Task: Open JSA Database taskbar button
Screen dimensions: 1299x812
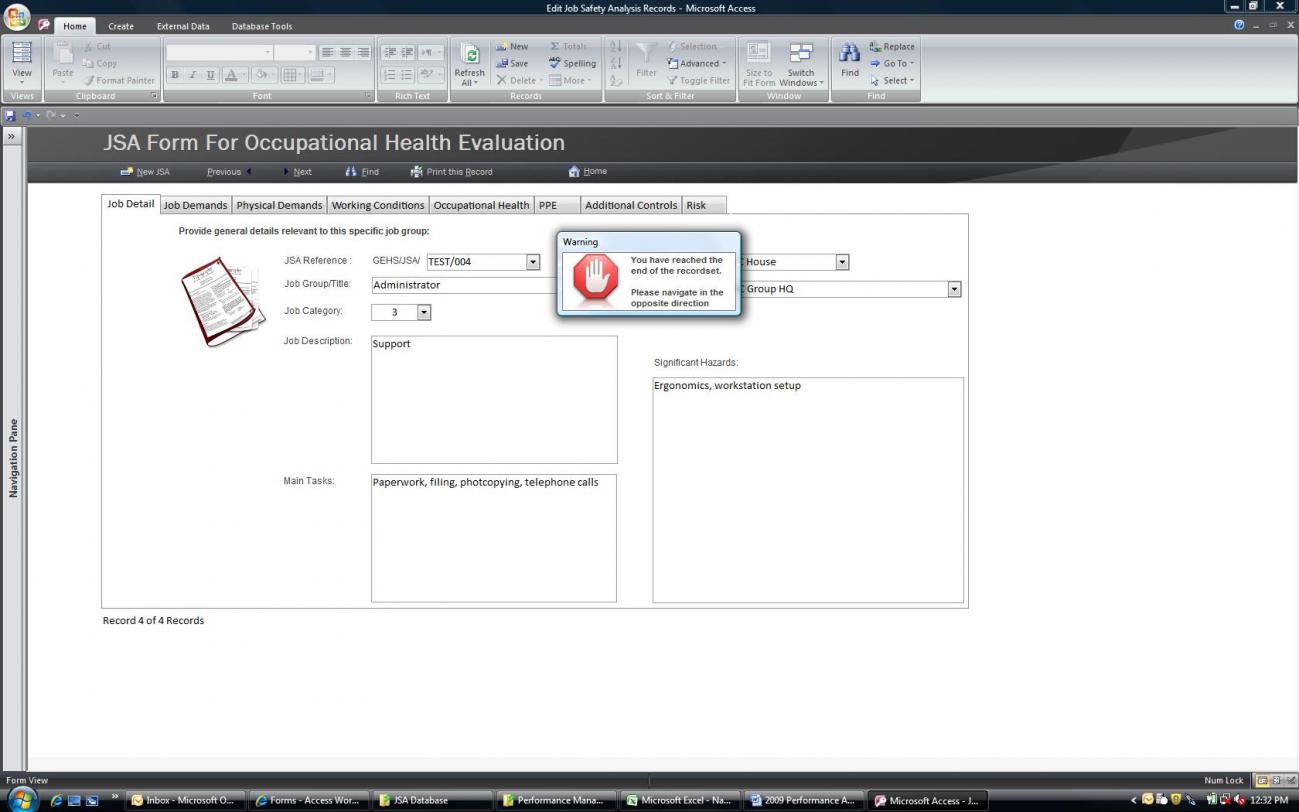Action: pyautogui.click(x=433, y=800)
